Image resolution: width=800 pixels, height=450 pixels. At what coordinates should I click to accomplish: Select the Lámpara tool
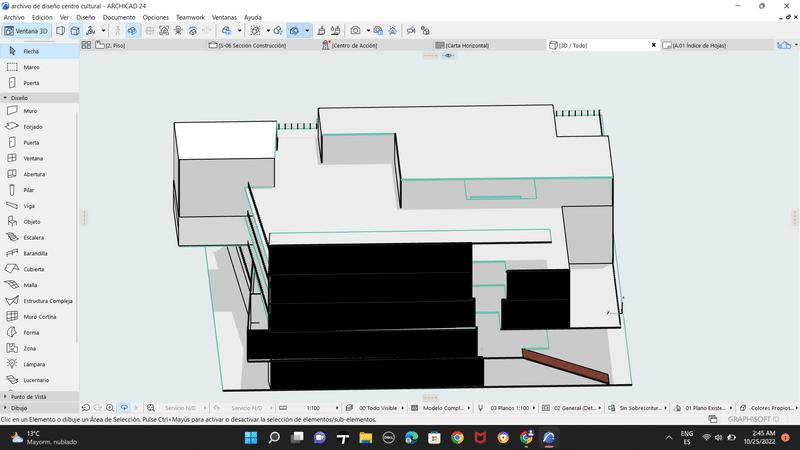tap(33, 364)
